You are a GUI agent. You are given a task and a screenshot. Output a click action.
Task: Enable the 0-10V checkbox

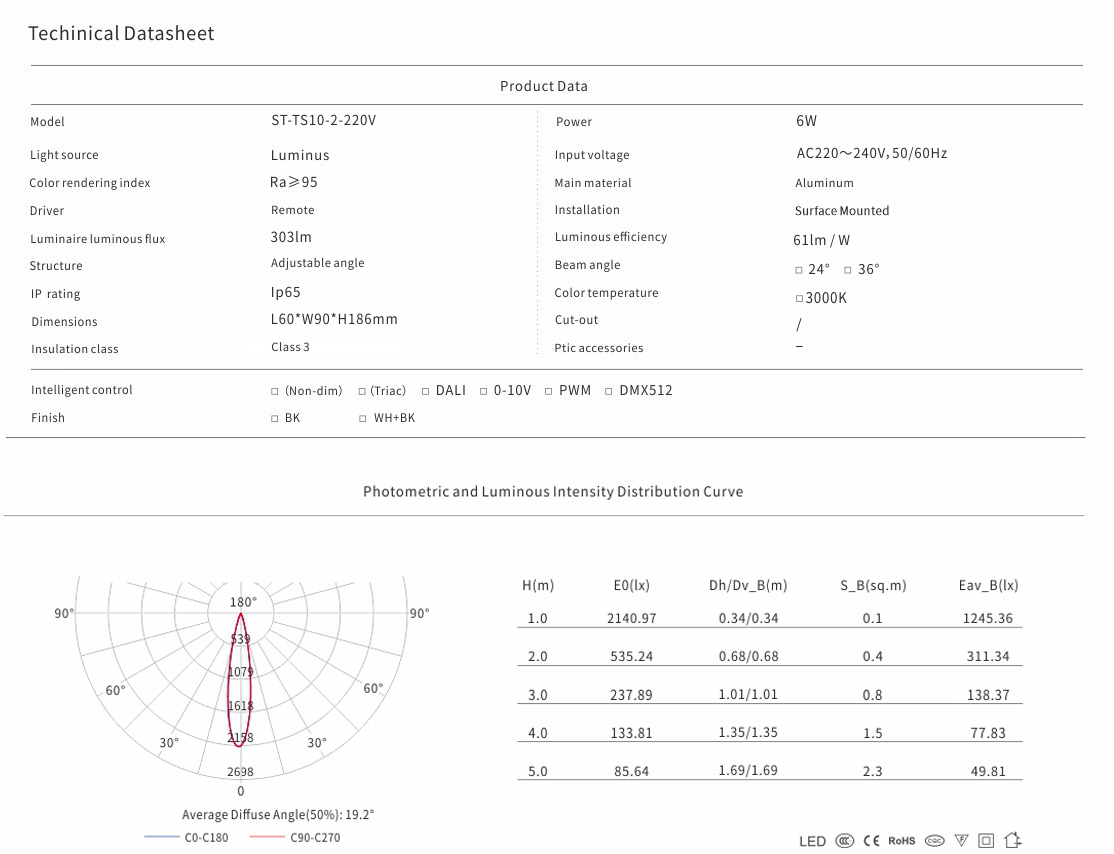click(x=484, y=391)
